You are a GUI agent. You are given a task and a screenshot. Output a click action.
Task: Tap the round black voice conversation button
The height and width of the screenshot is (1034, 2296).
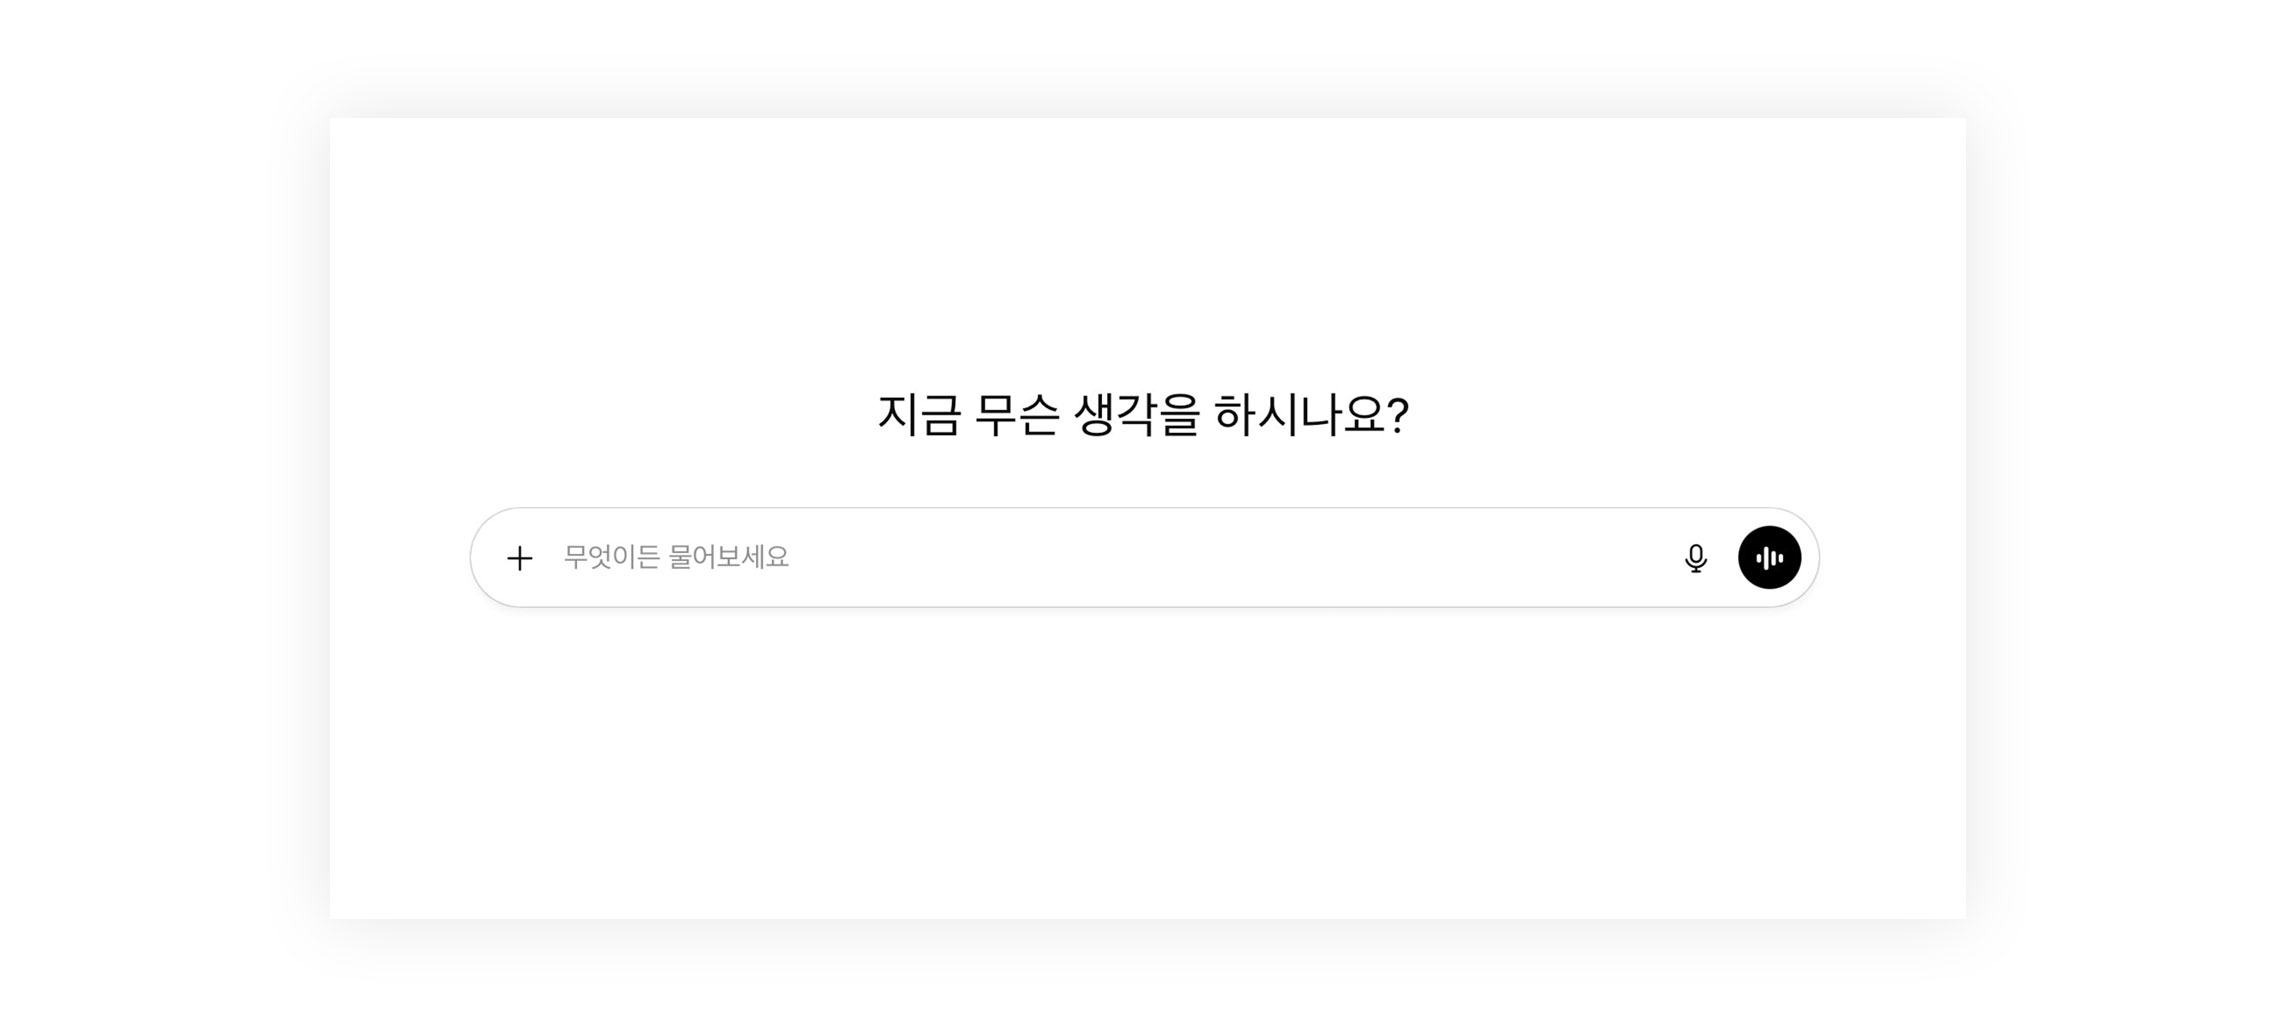(1769, 558)
